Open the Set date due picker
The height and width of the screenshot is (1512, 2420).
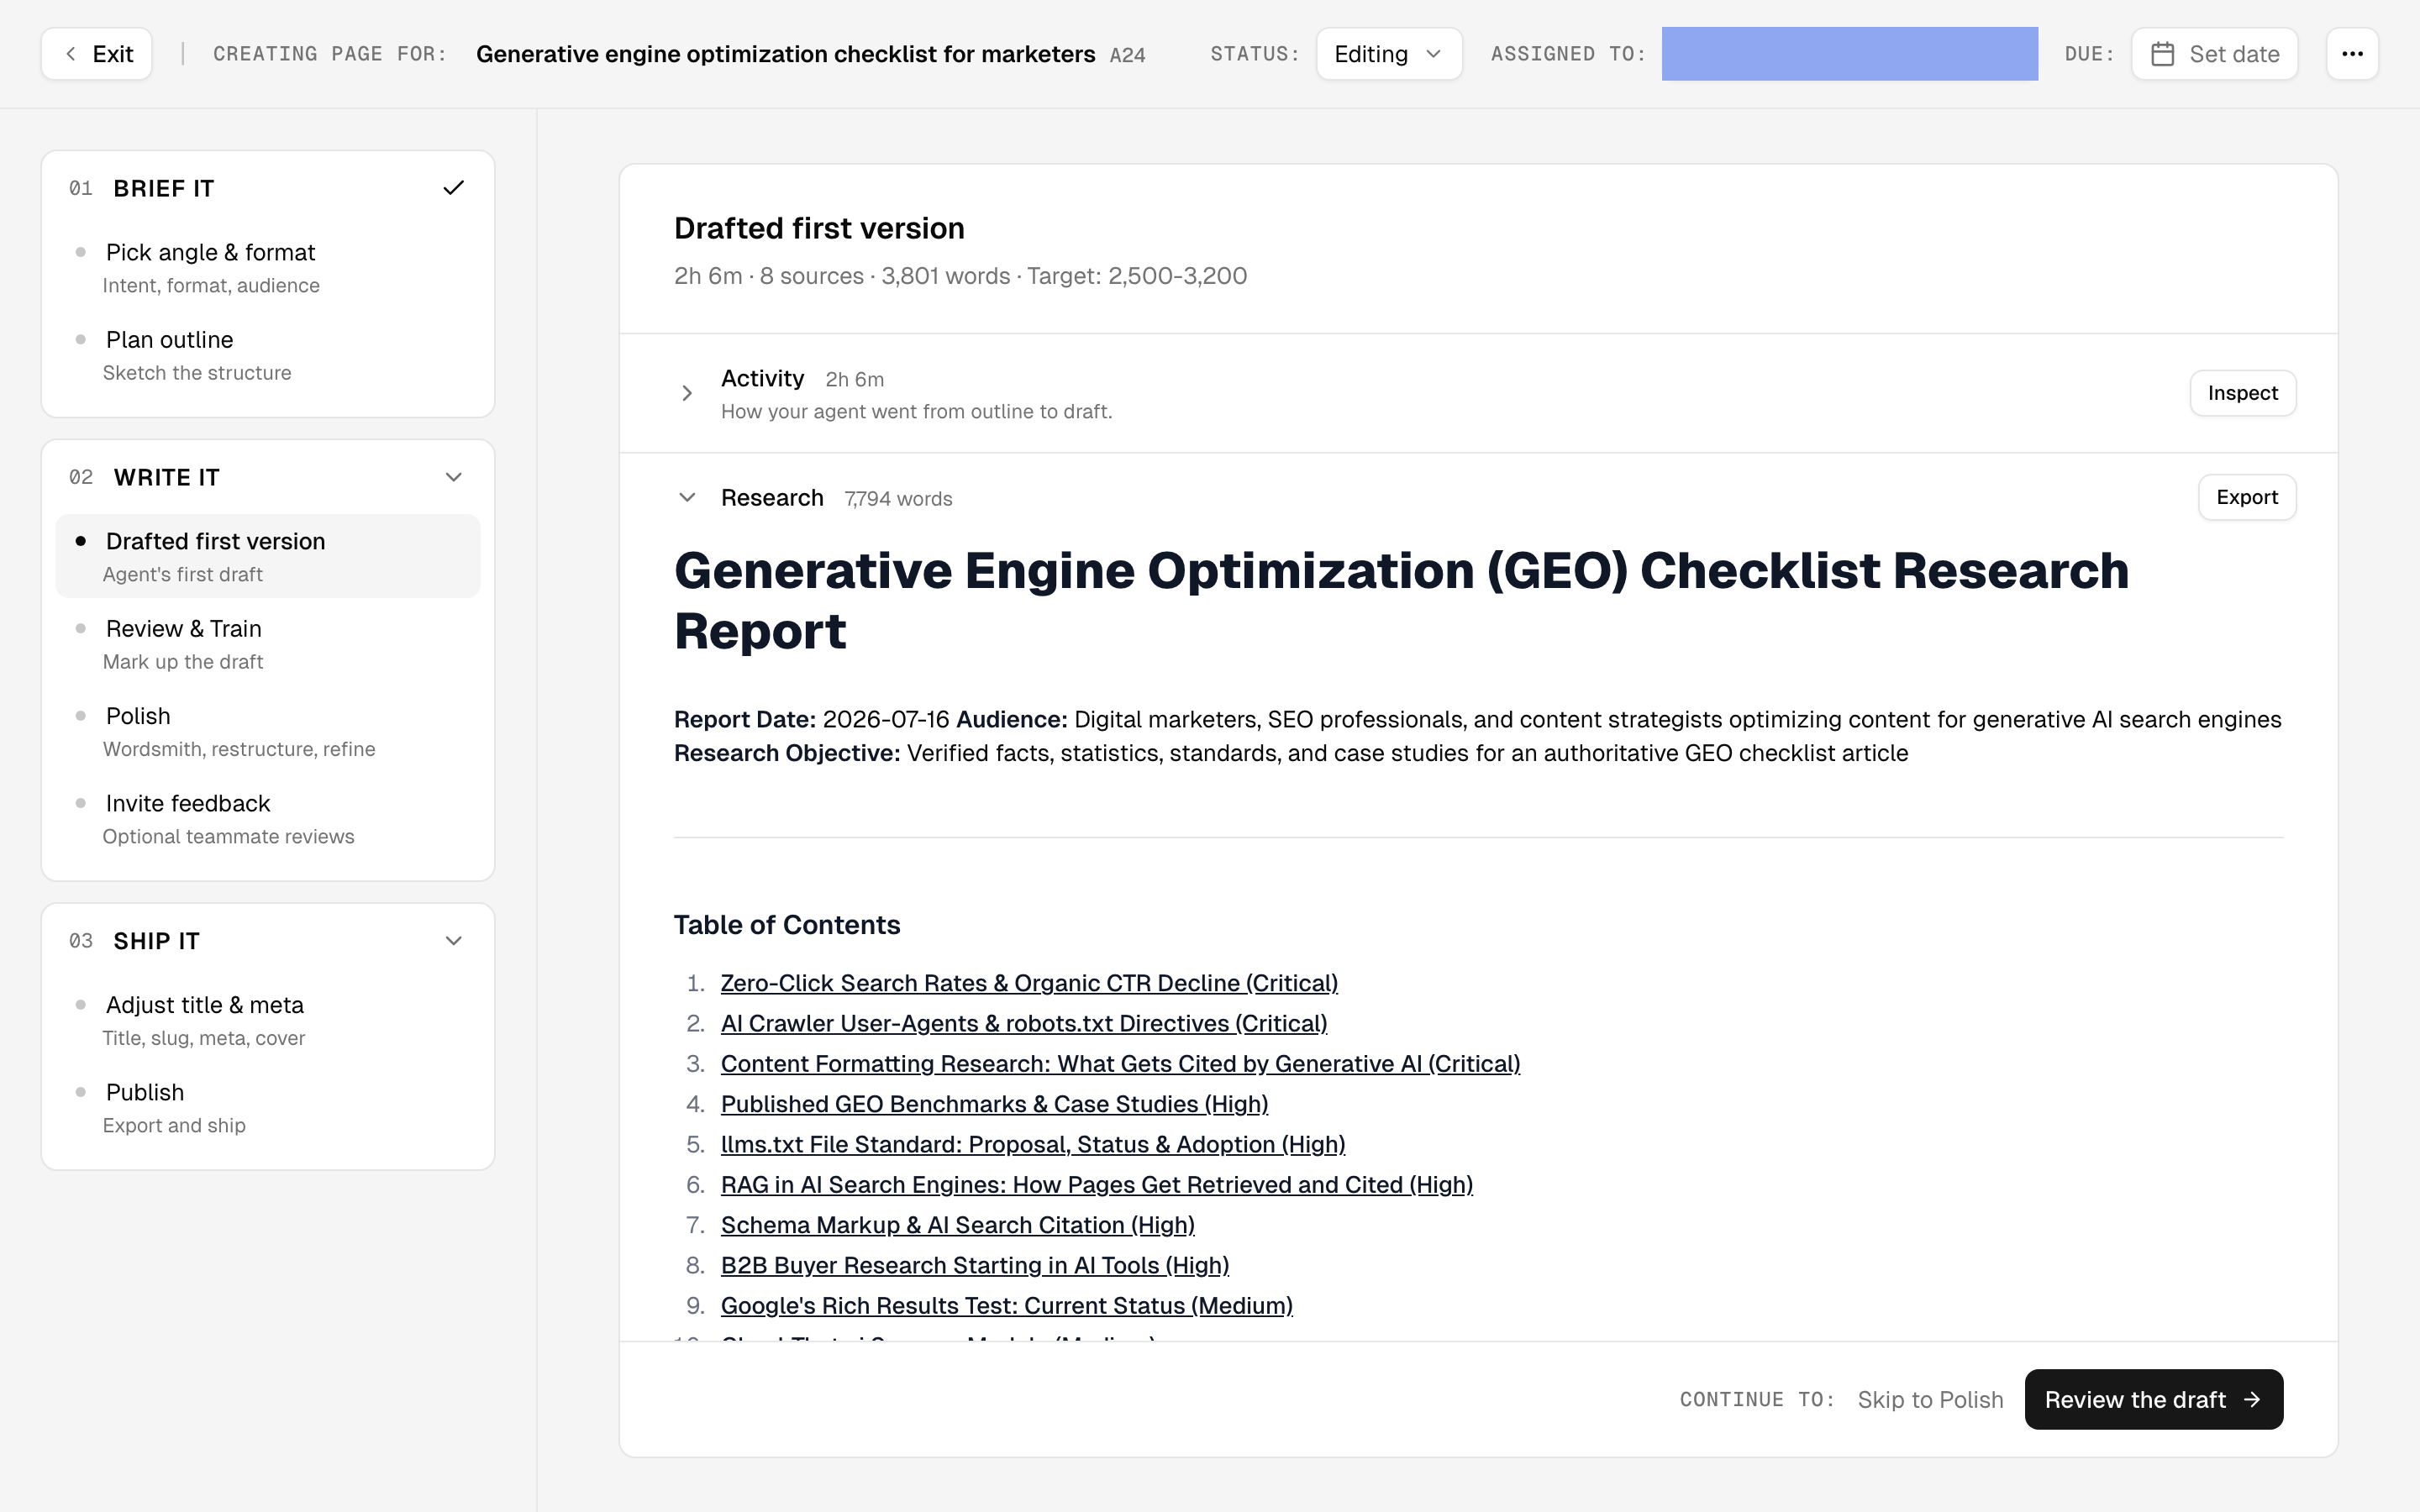[x=2214, y=54]
